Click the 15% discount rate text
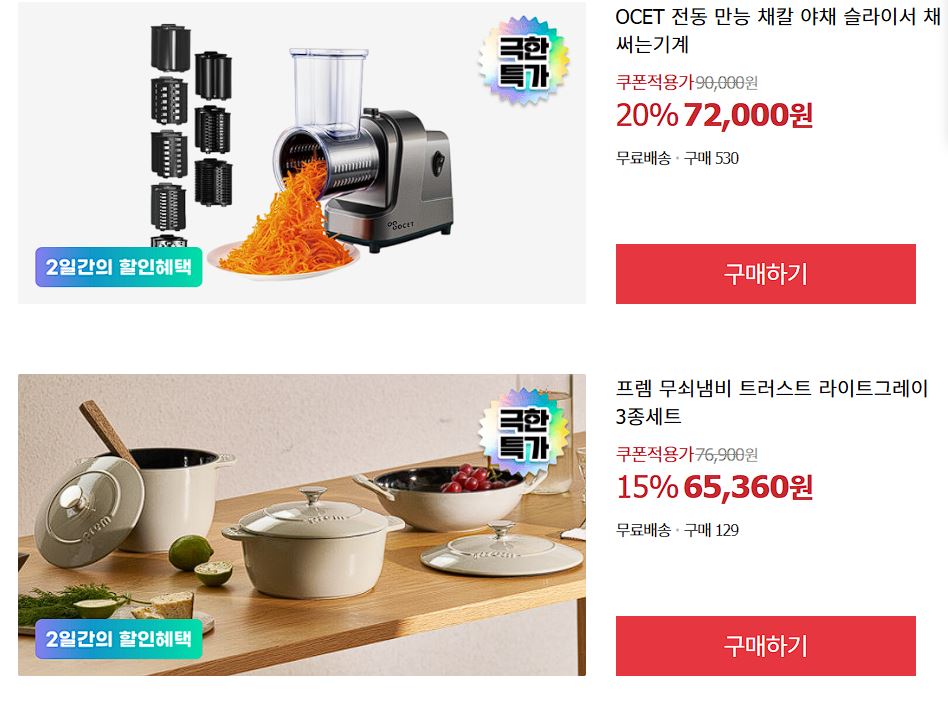This screenshot has width=948, height=715. tap(647, 487)
